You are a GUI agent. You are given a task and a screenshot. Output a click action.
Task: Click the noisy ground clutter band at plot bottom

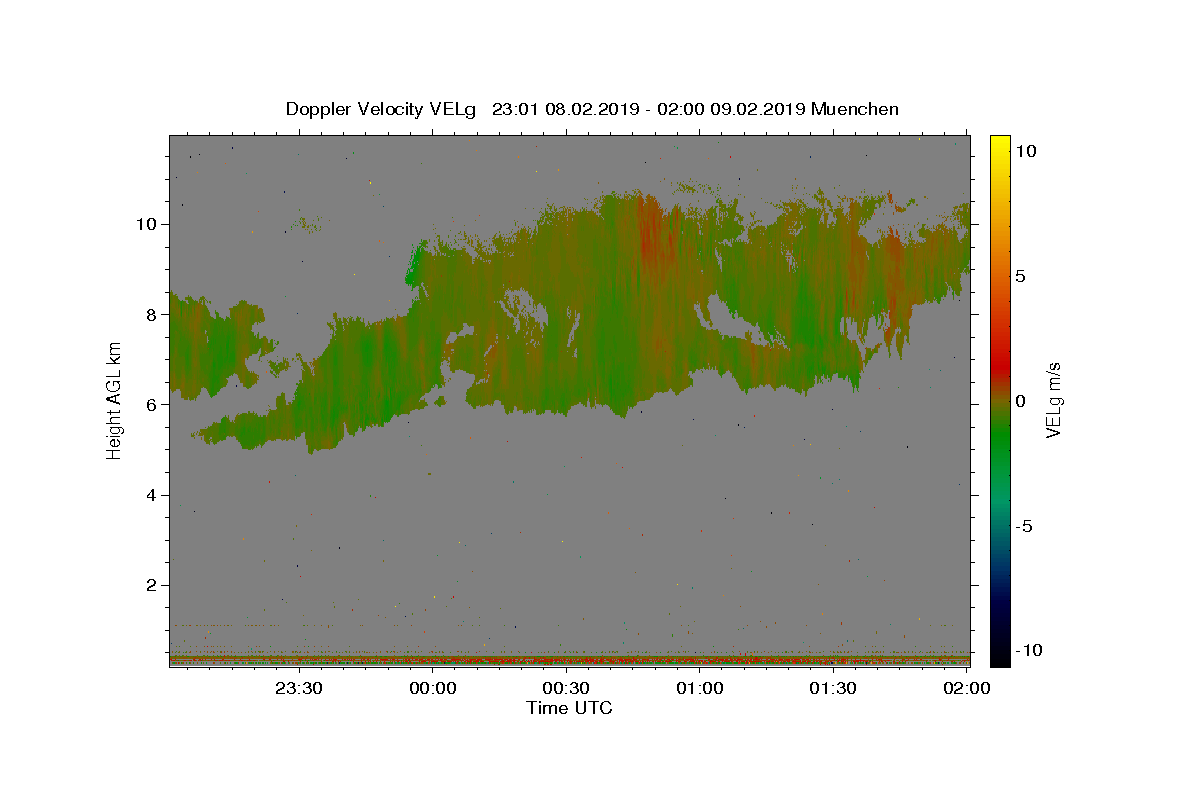point(569,659)
